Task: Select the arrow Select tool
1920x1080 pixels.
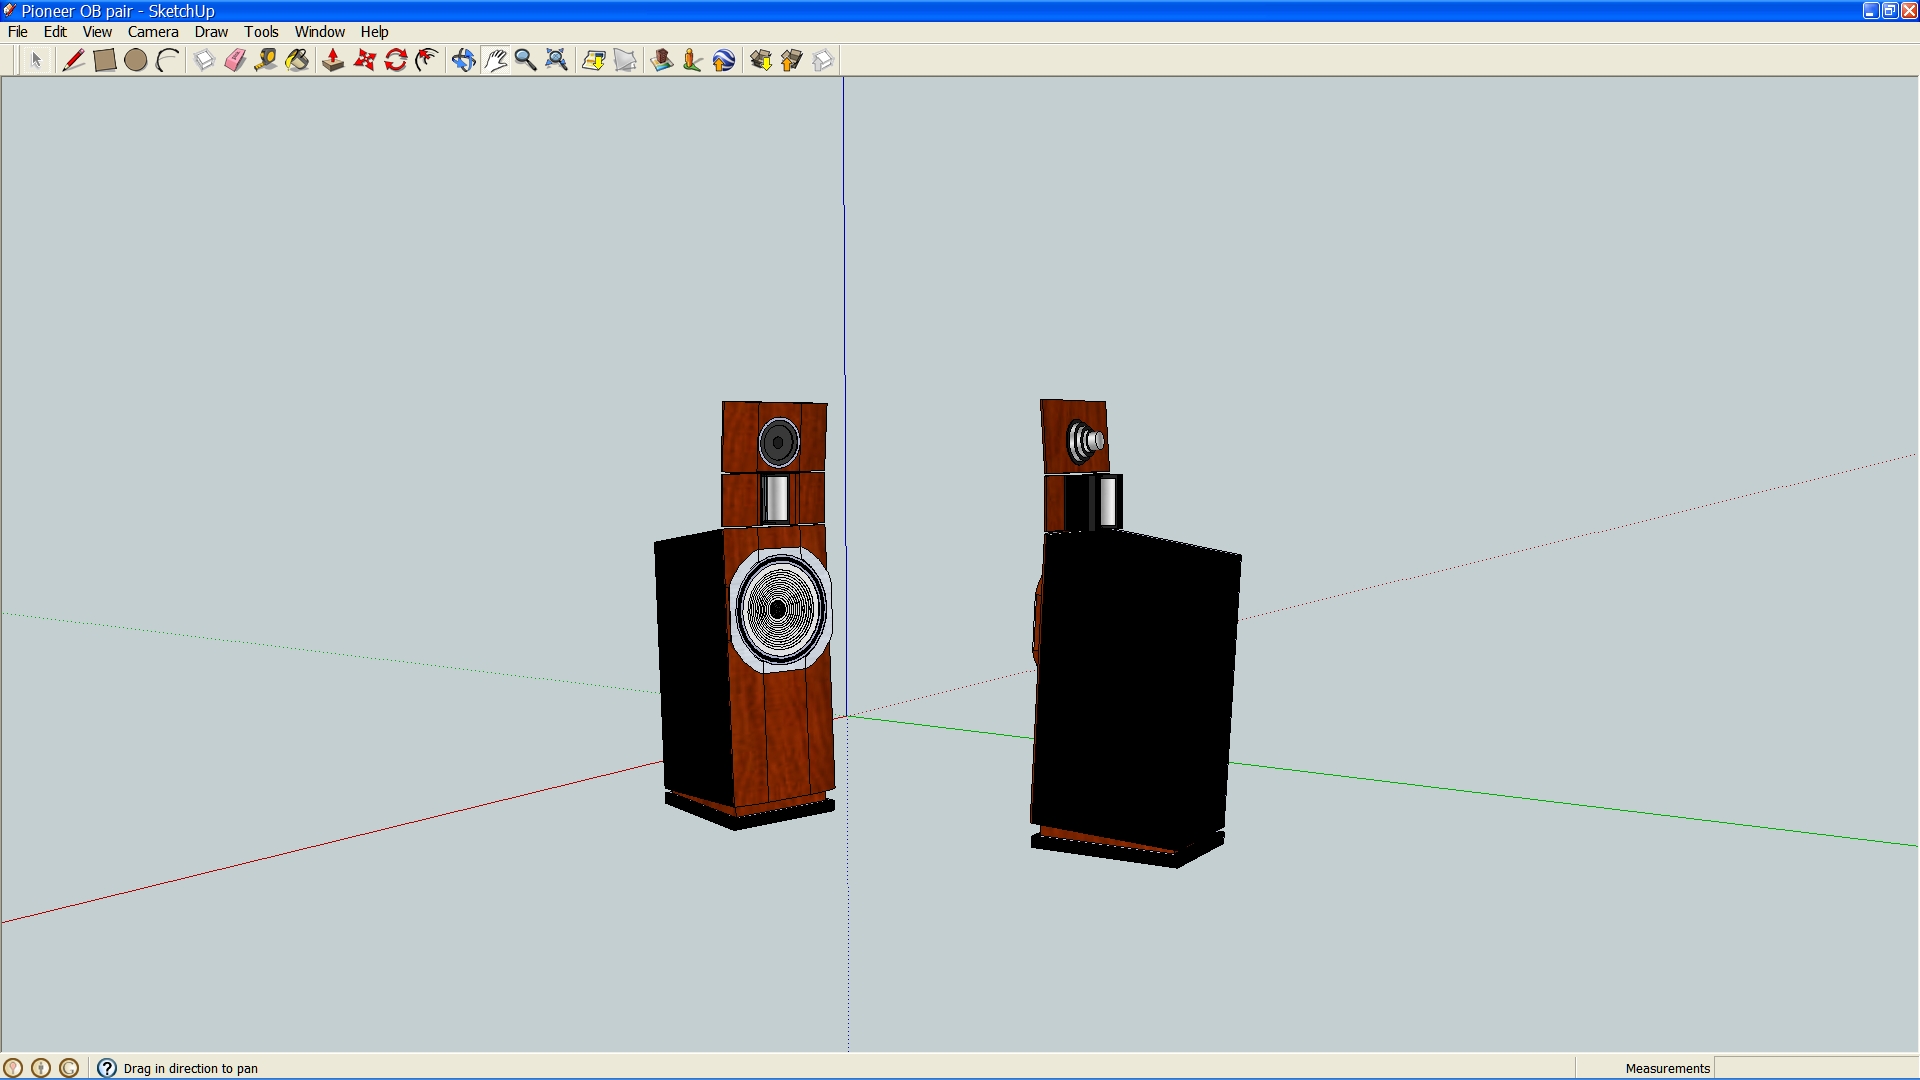Action: point(36,61)
